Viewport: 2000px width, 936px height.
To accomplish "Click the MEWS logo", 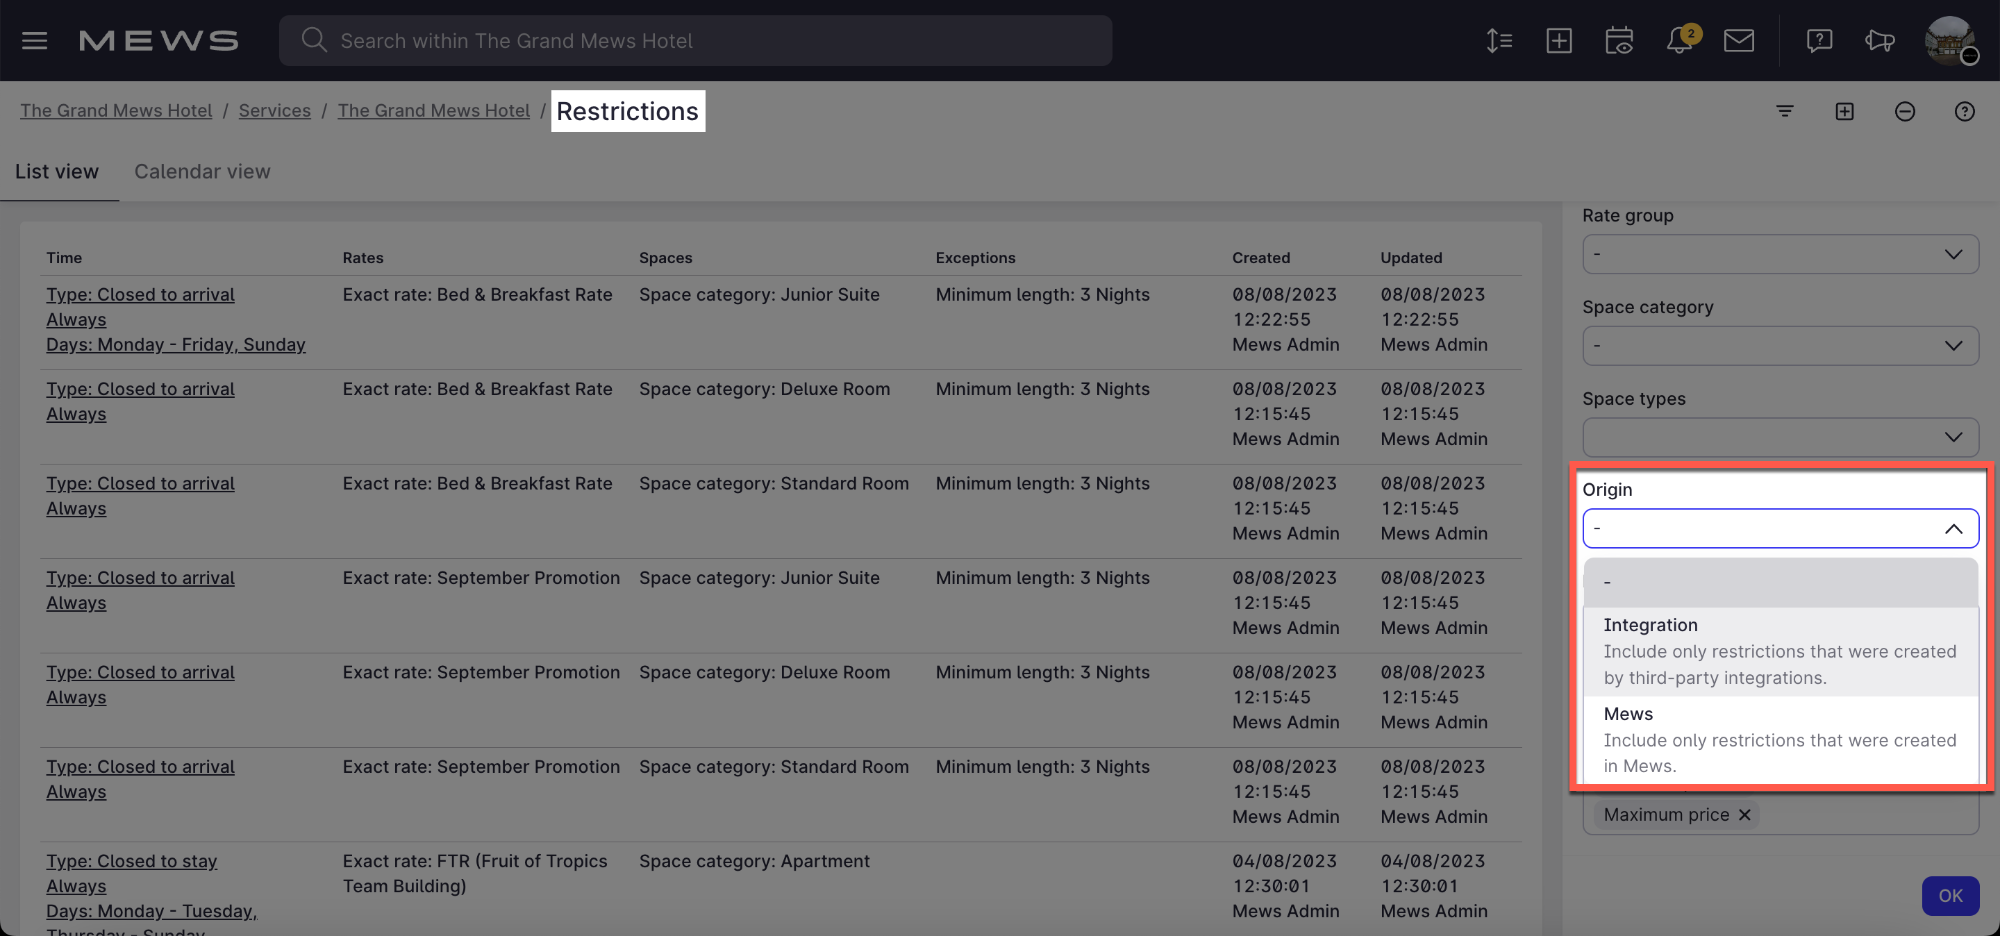I will click(x=158, y=41).
